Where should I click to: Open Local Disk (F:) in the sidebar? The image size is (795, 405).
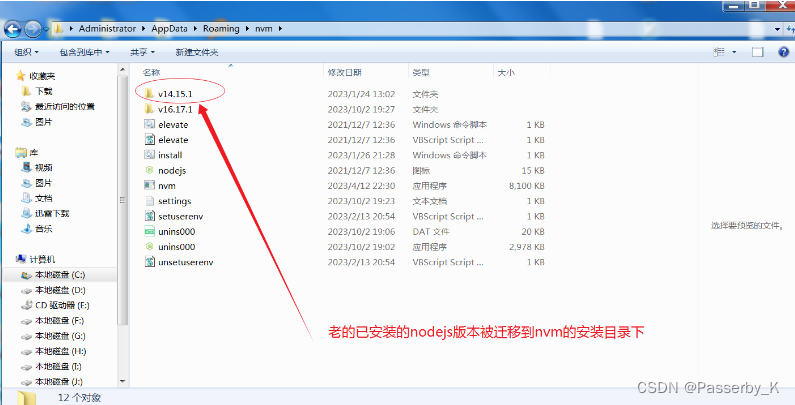tap(59, 320)
